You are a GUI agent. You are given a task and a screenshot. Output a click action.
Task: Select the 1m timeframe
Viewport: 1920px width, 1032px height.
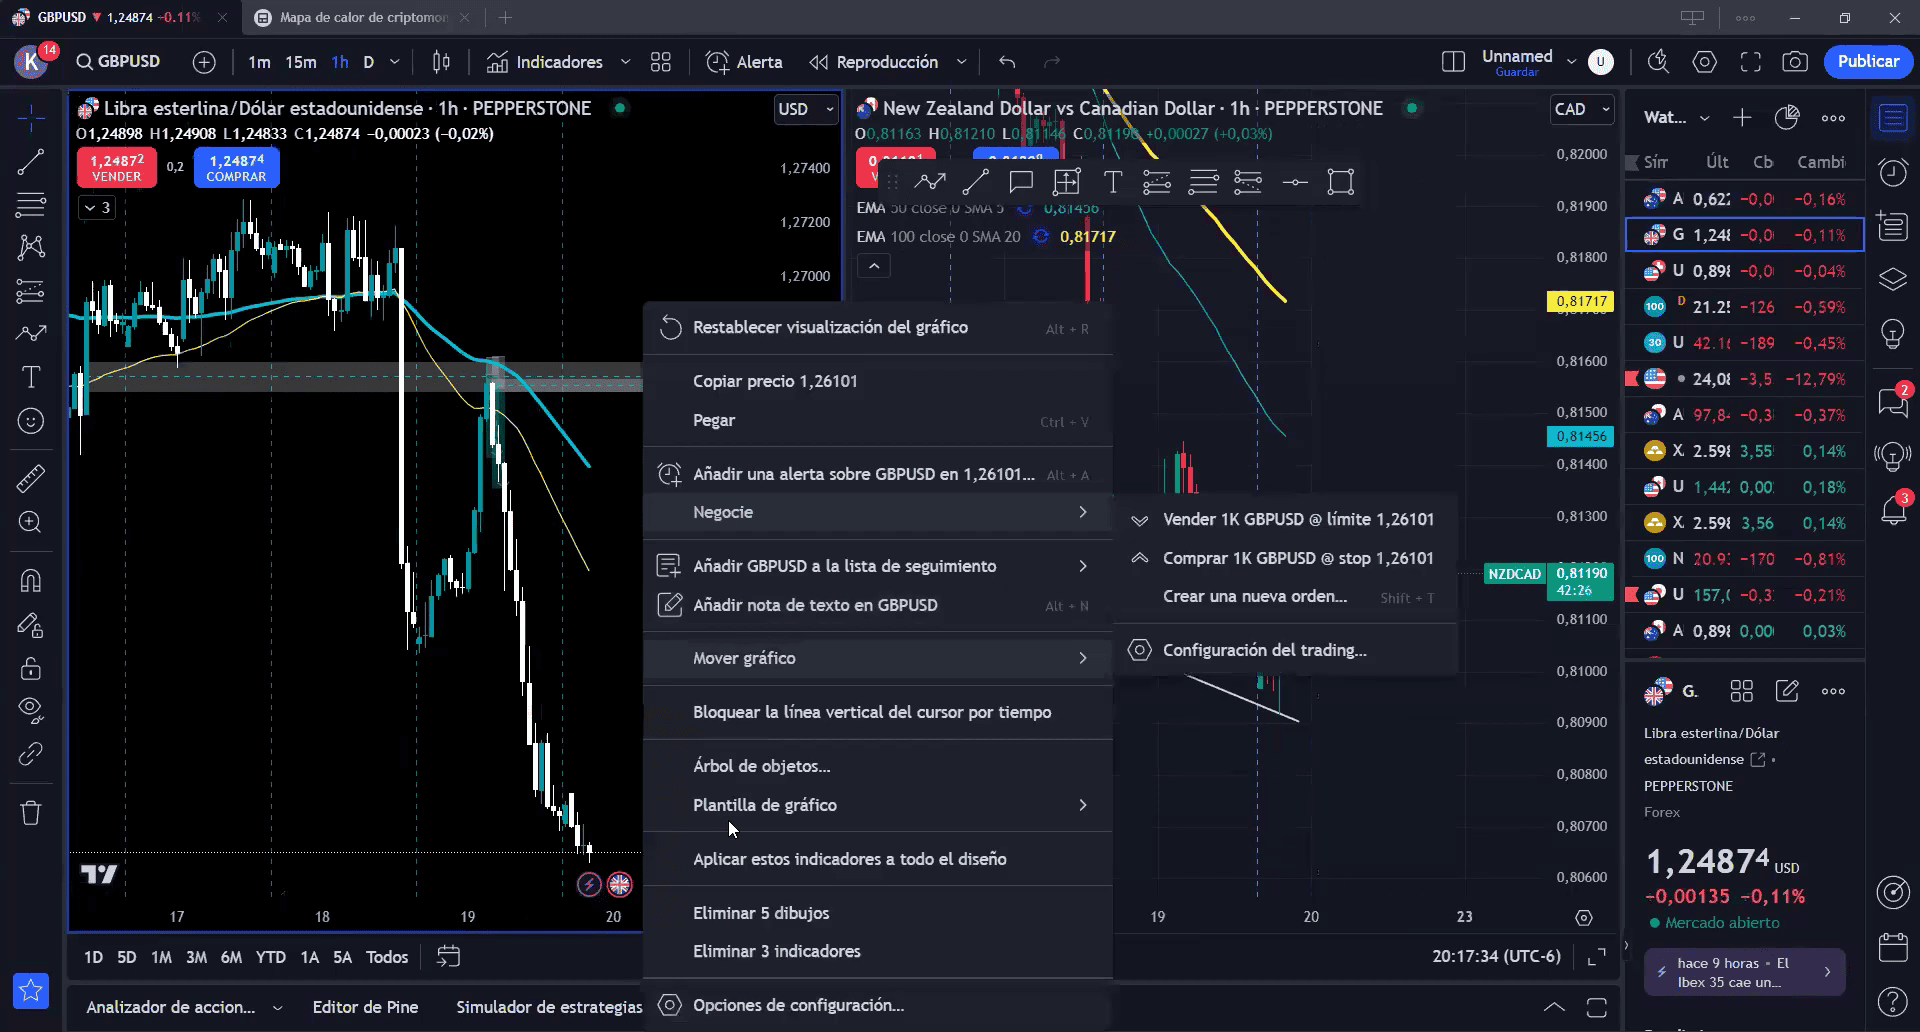tap(259, 62)
